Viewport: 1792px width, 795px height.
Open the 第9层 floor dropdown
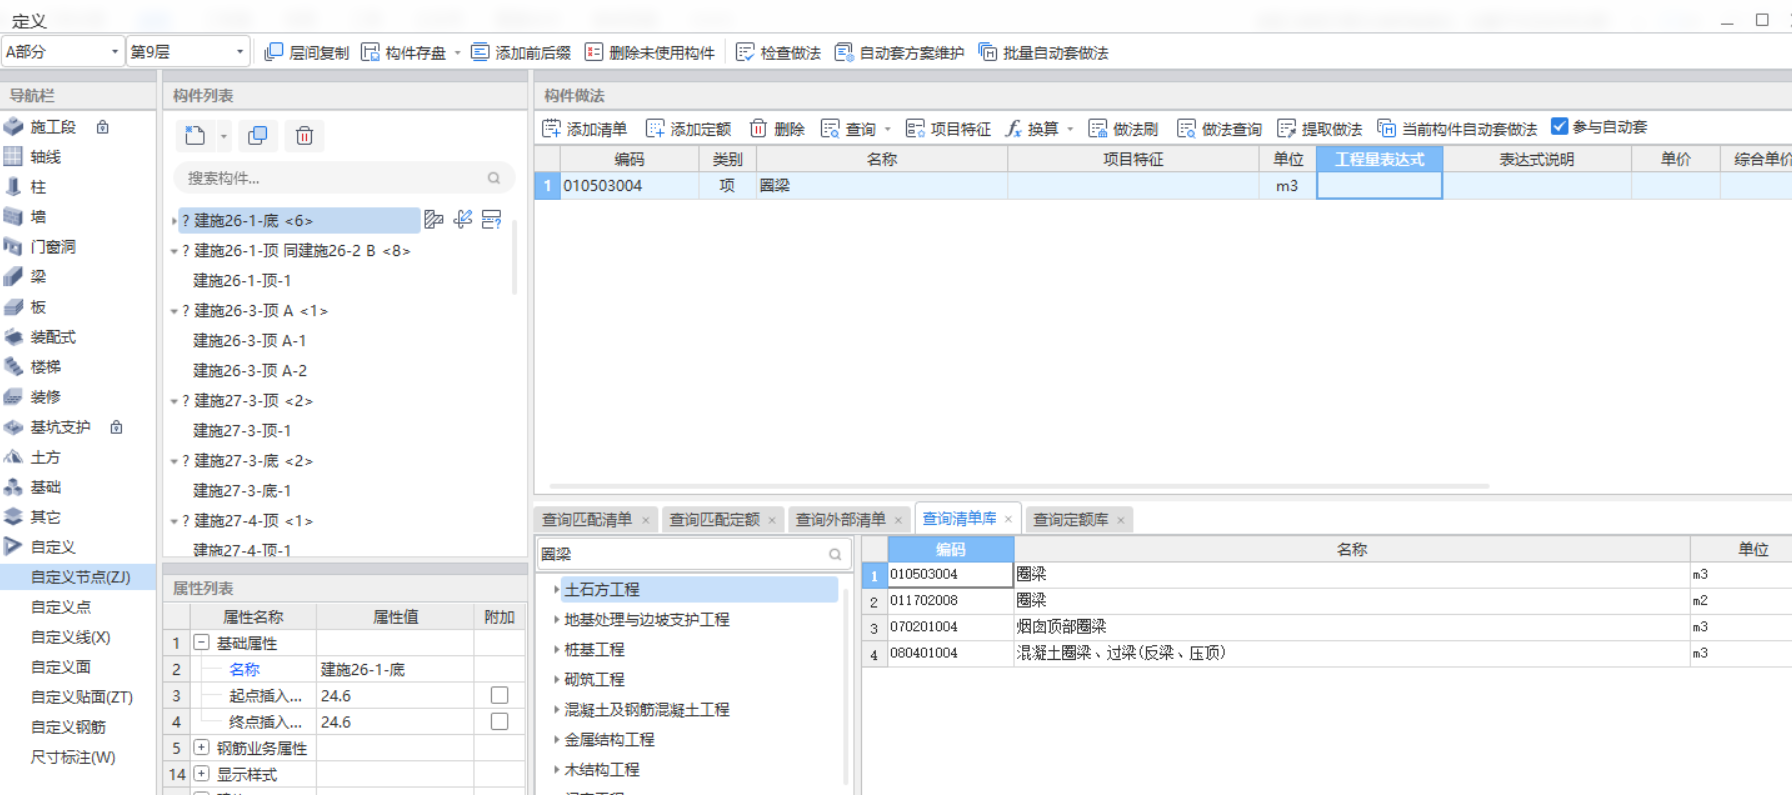coord(187,52)
